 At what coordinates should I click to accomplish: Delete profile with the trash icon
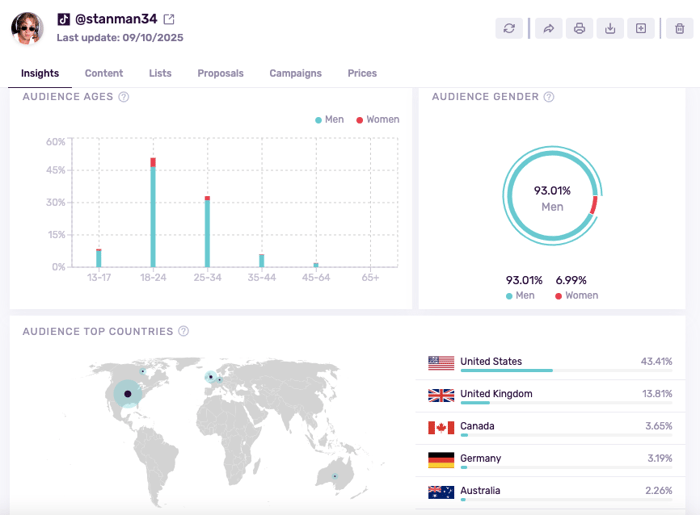tap(680, 28)
